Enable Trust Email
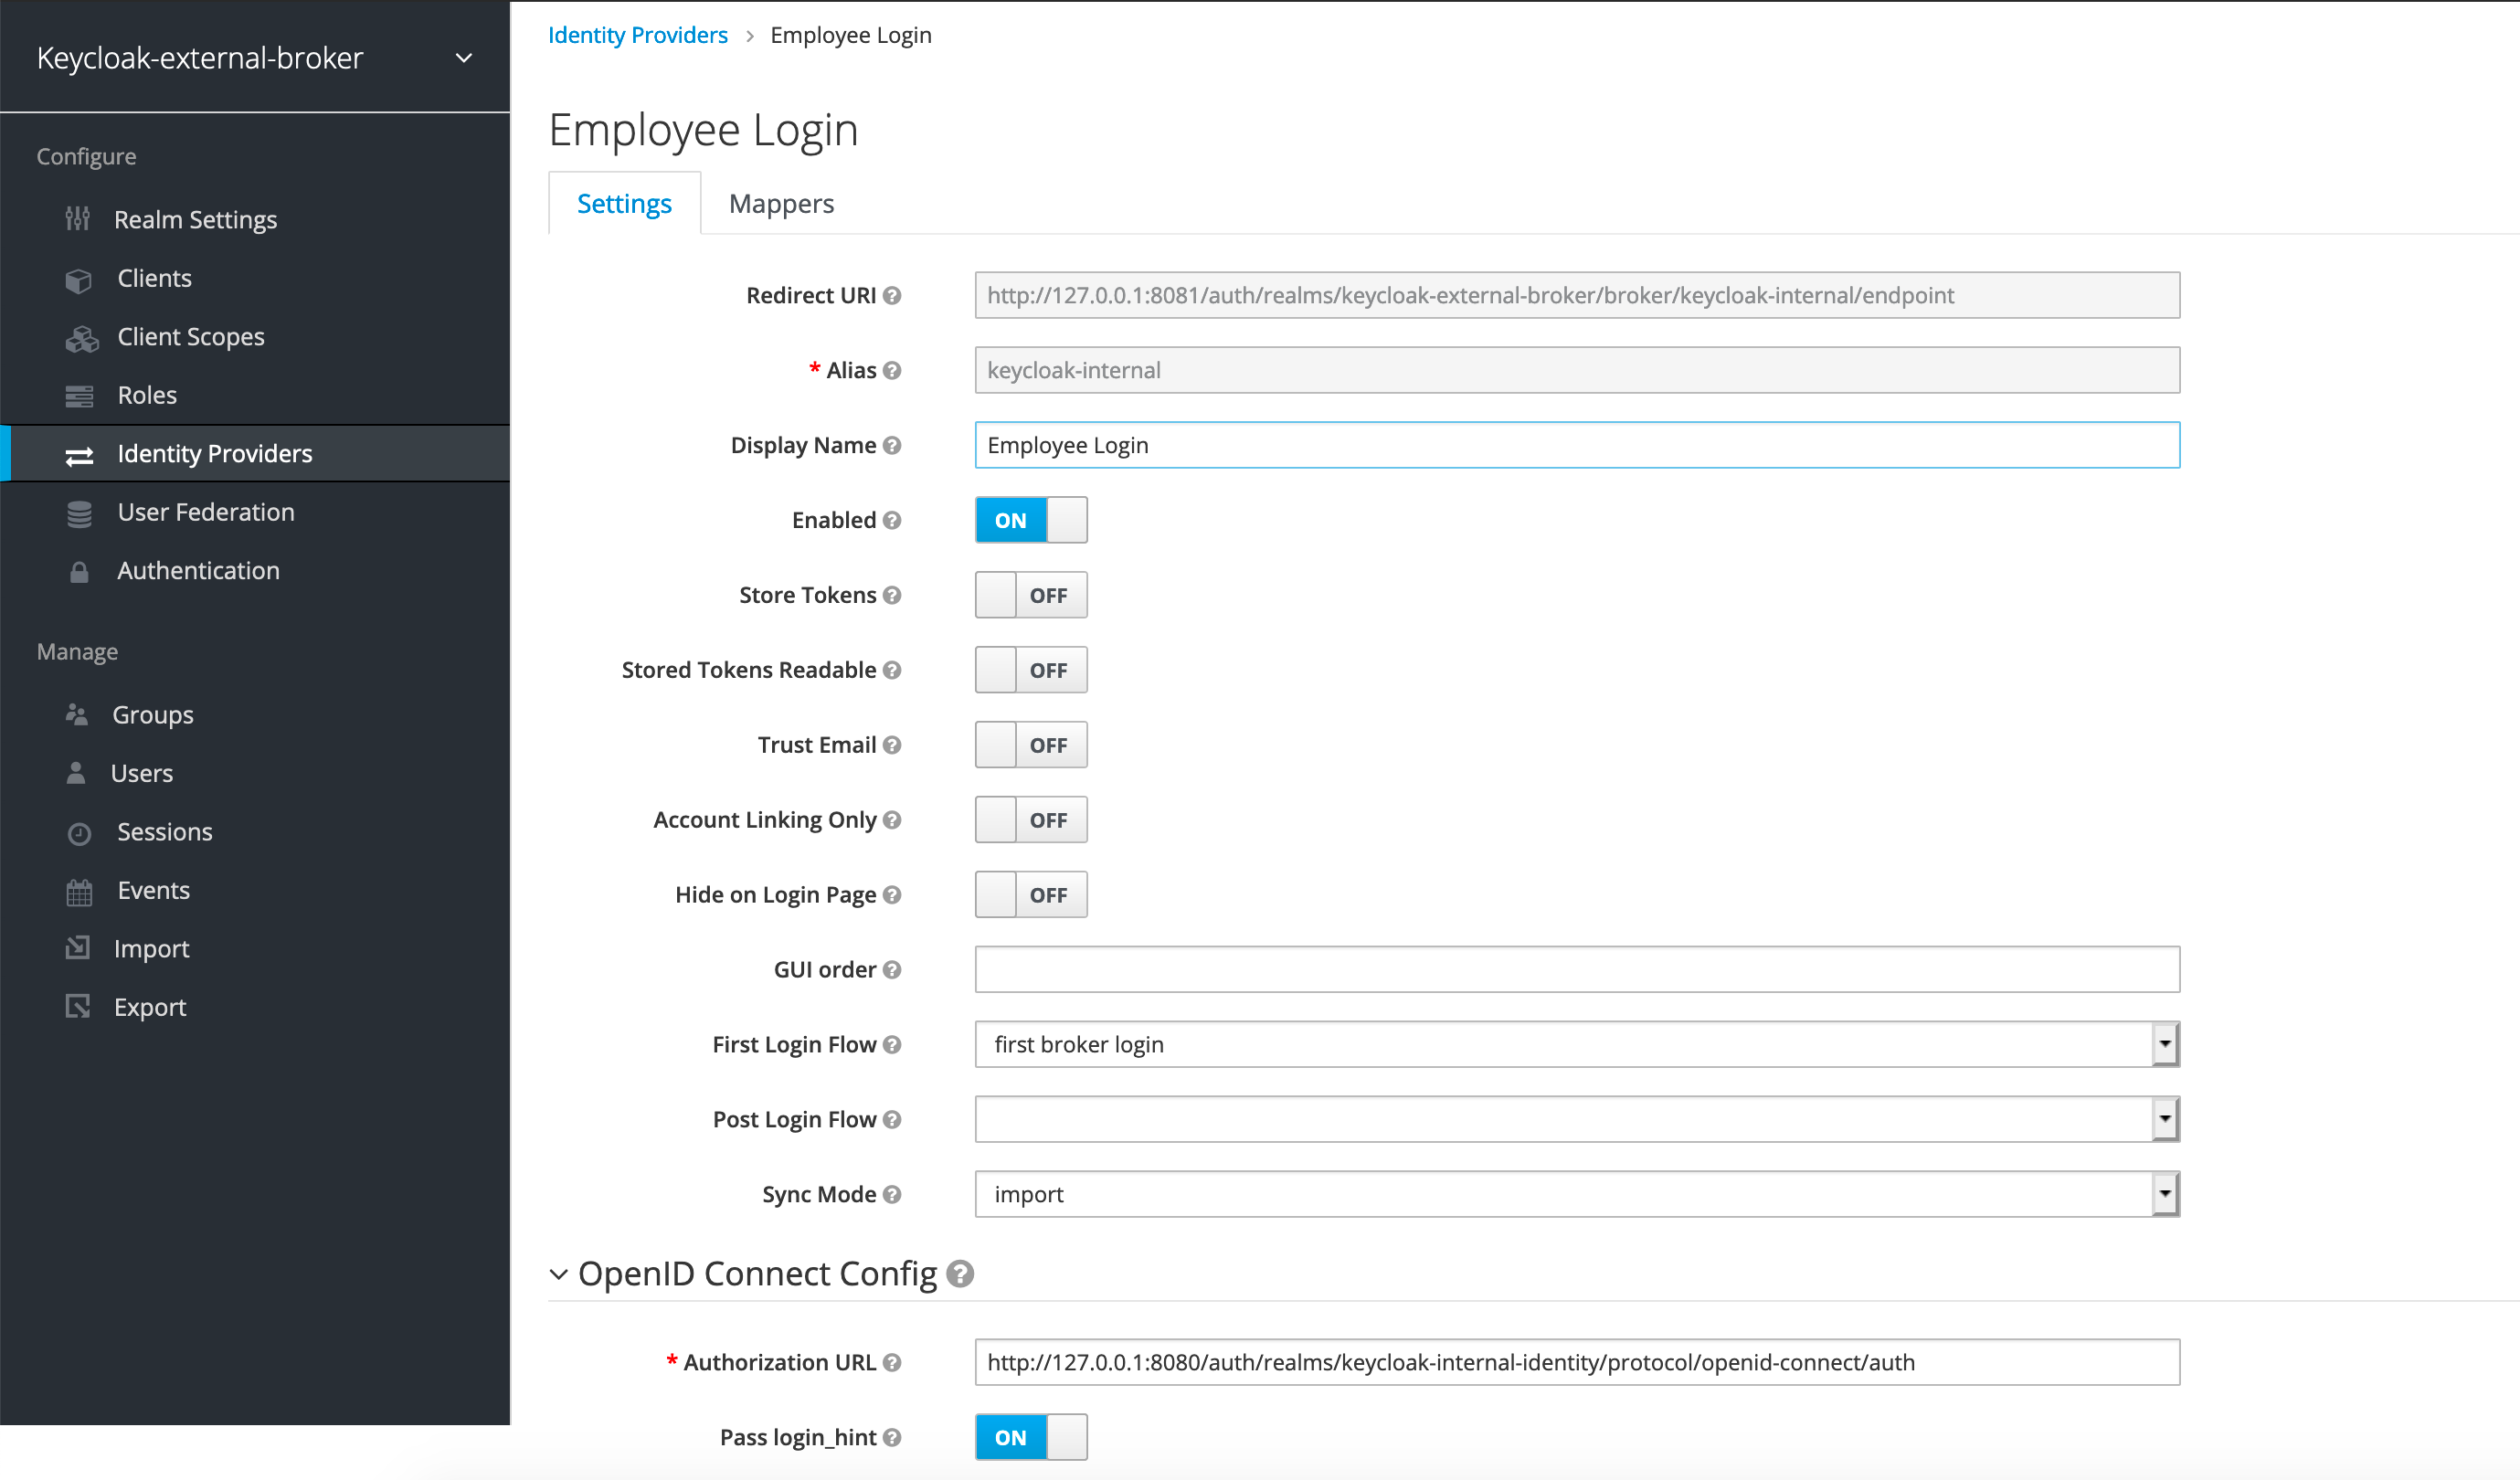The width and height of the screenshot is (2520, 1480). point(1030,744)
